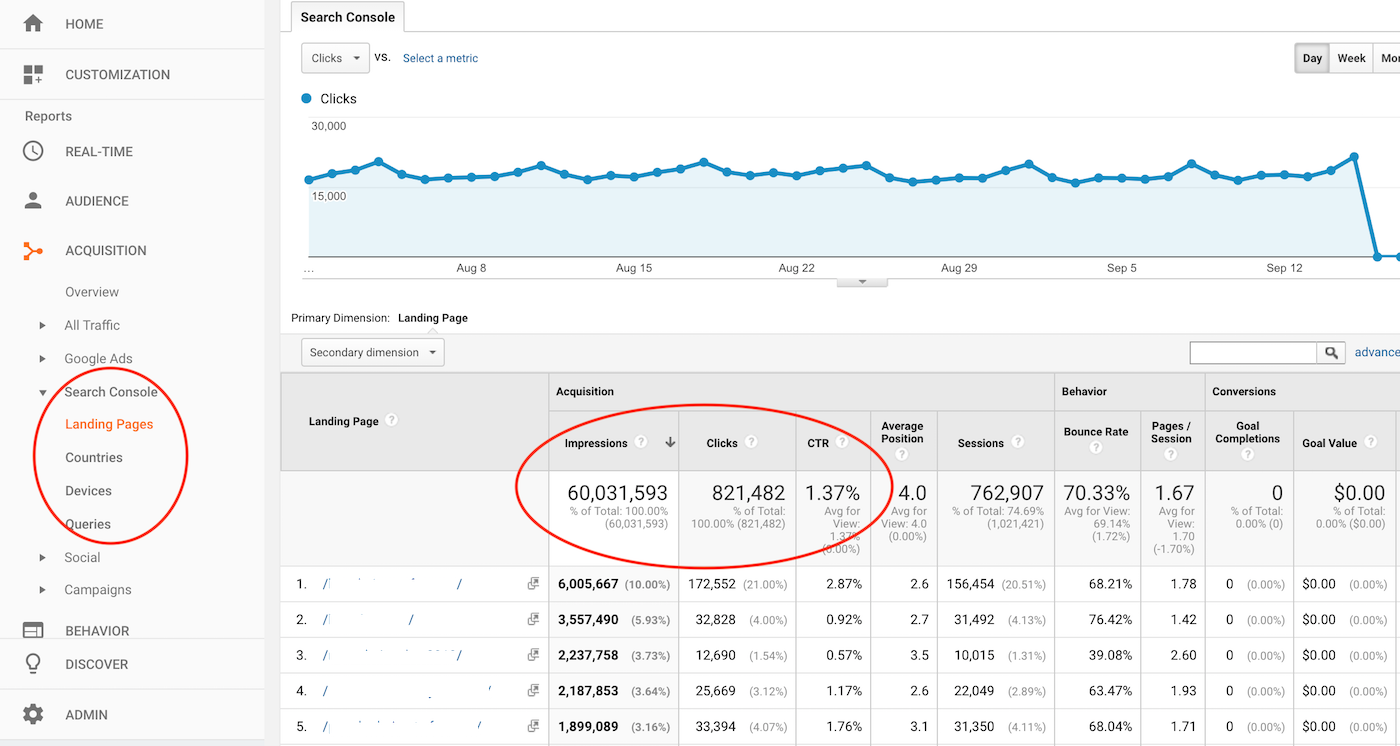Open Landing Pages report
This screenshot has width=1400, height=746.
coord(109,424)
